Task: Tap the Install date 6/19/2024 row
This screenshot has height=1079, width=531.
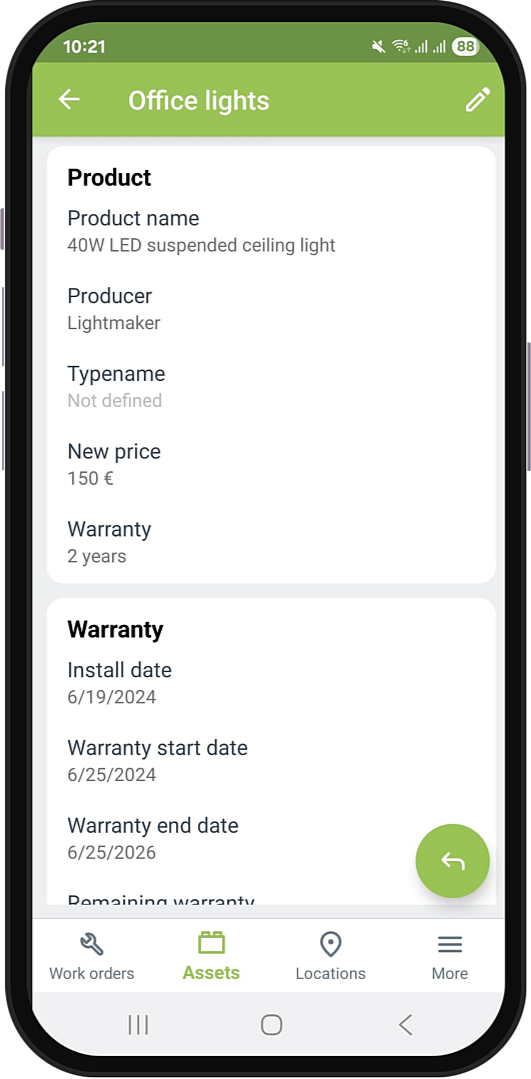Action: (x=271, y=683)
